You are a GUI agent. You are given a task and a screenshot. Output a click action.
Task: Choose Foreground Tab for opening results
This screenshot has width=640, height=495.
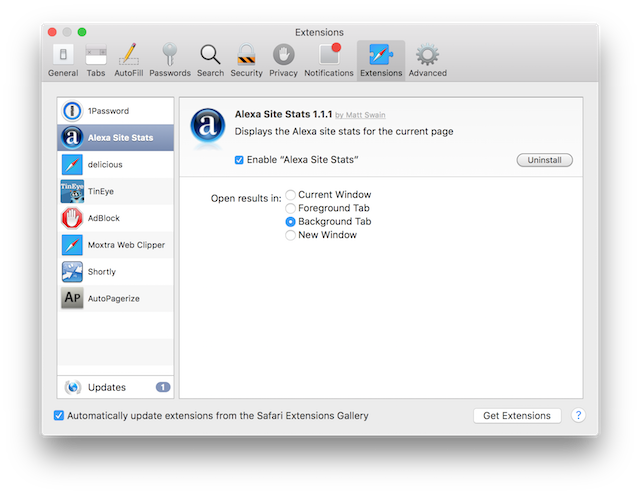tap(291, 208)
